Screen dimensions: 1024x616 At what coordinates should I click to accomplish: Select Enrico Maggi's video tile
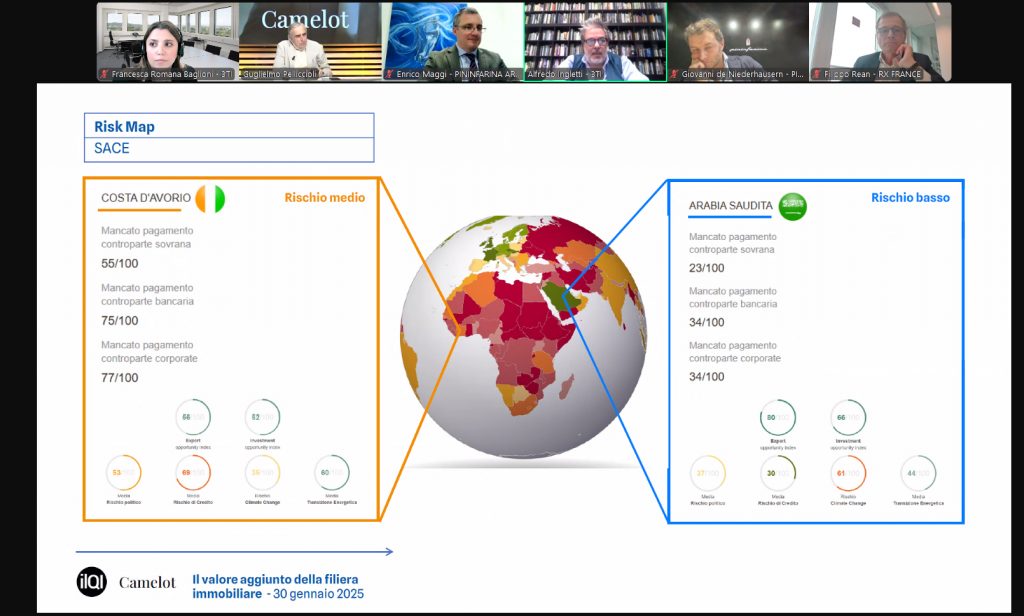(x=453, y=42)
